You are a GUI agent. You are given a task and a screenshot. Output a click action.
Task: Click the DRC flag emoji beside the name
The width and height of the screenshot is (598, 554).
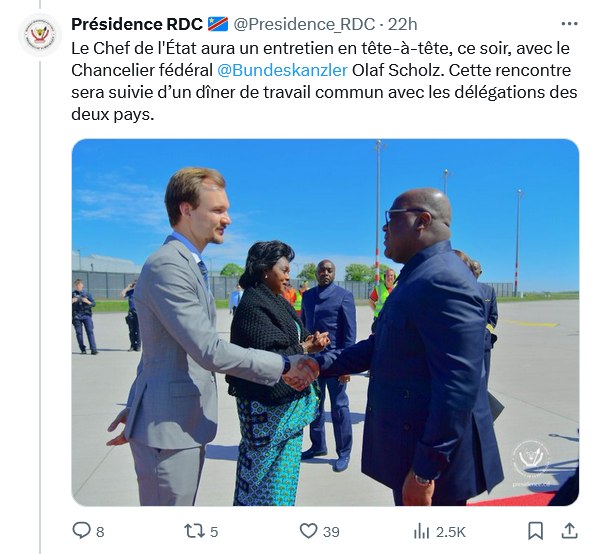click(x=218, y=24)
